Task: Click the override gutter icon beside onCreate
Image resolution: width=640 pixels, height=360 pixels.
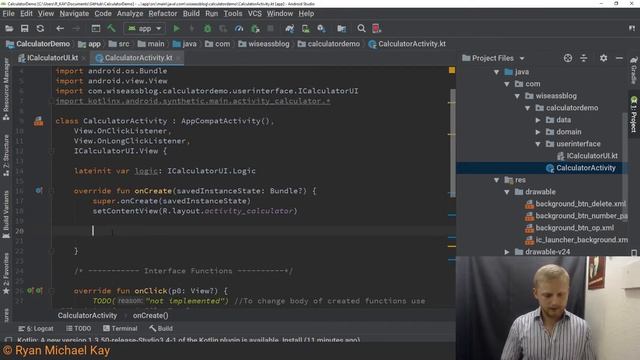Action: point(38,191)
